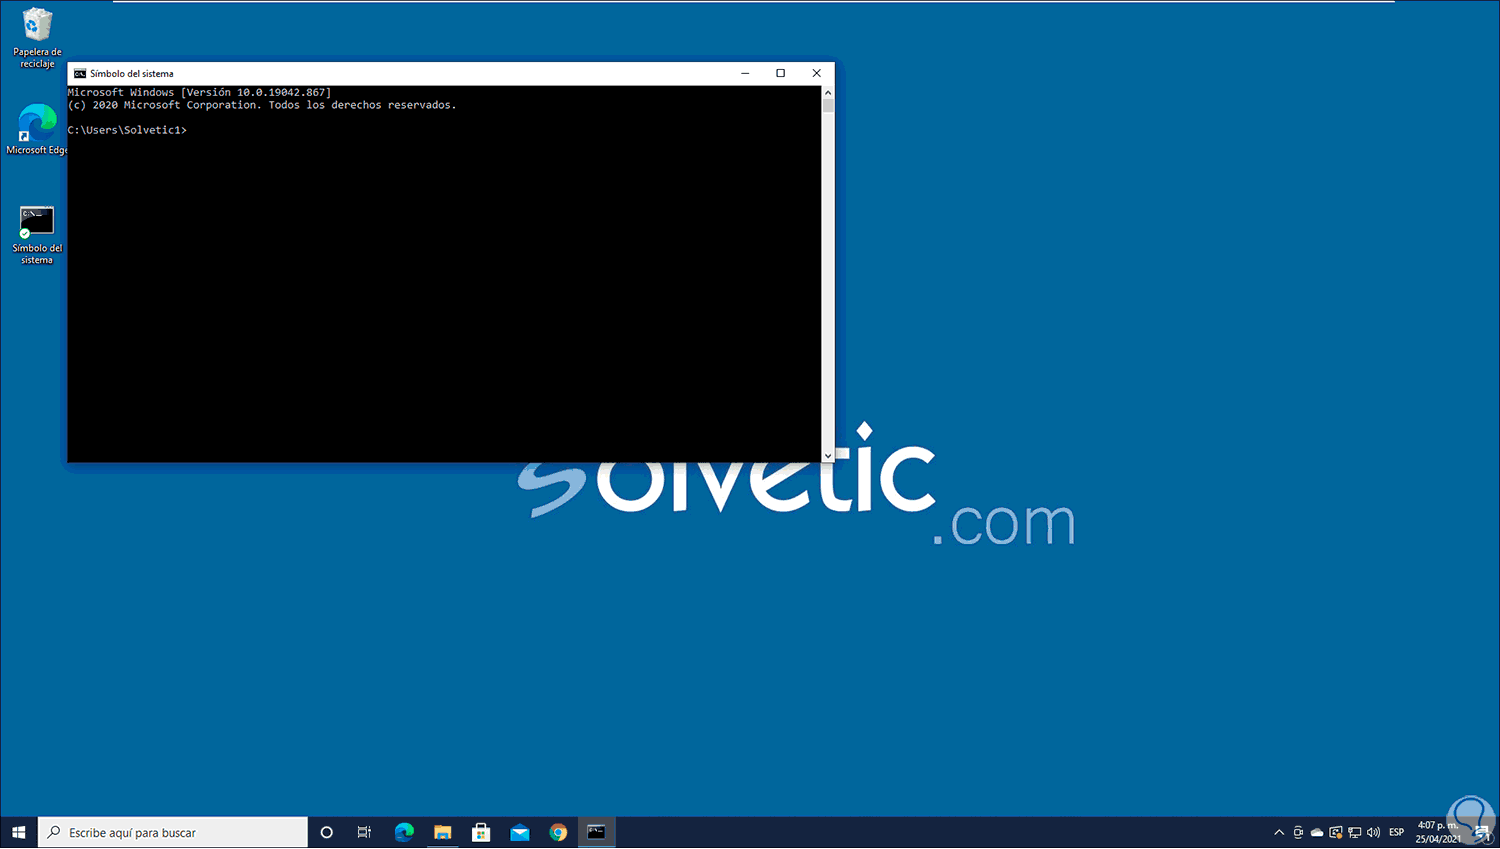Maximize the Símbolo del sistema window
1500x849 pixels.
point(781,73)
